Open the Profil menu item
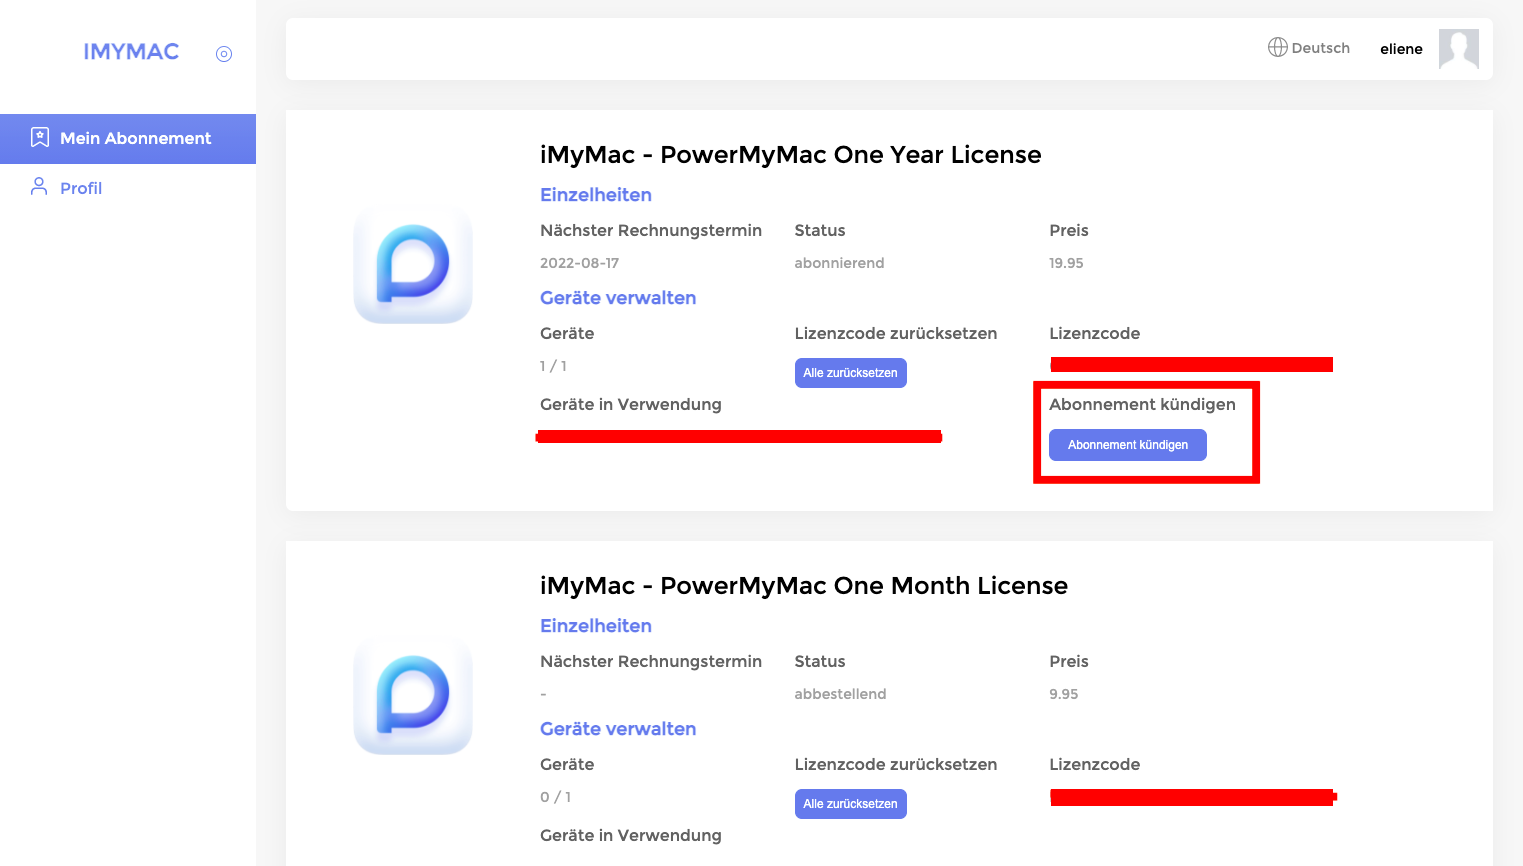The height and width of the screenshot is (866, 1523). pyautogui.click(x=128, y=188)
